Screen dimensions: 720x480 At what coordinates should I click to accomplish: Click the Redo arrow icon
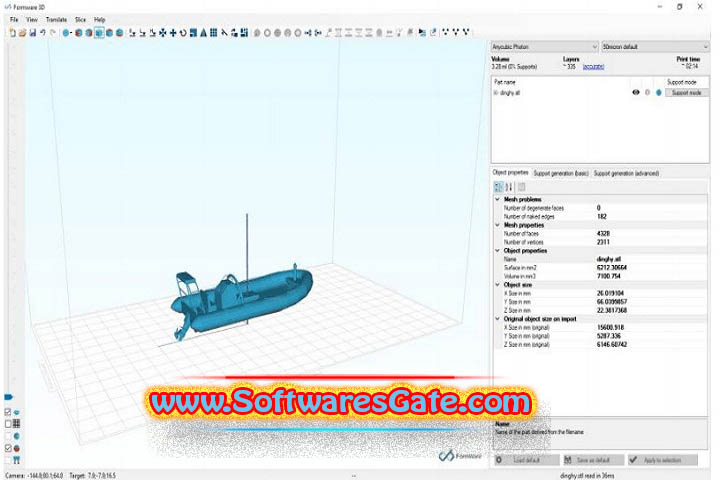53,33
